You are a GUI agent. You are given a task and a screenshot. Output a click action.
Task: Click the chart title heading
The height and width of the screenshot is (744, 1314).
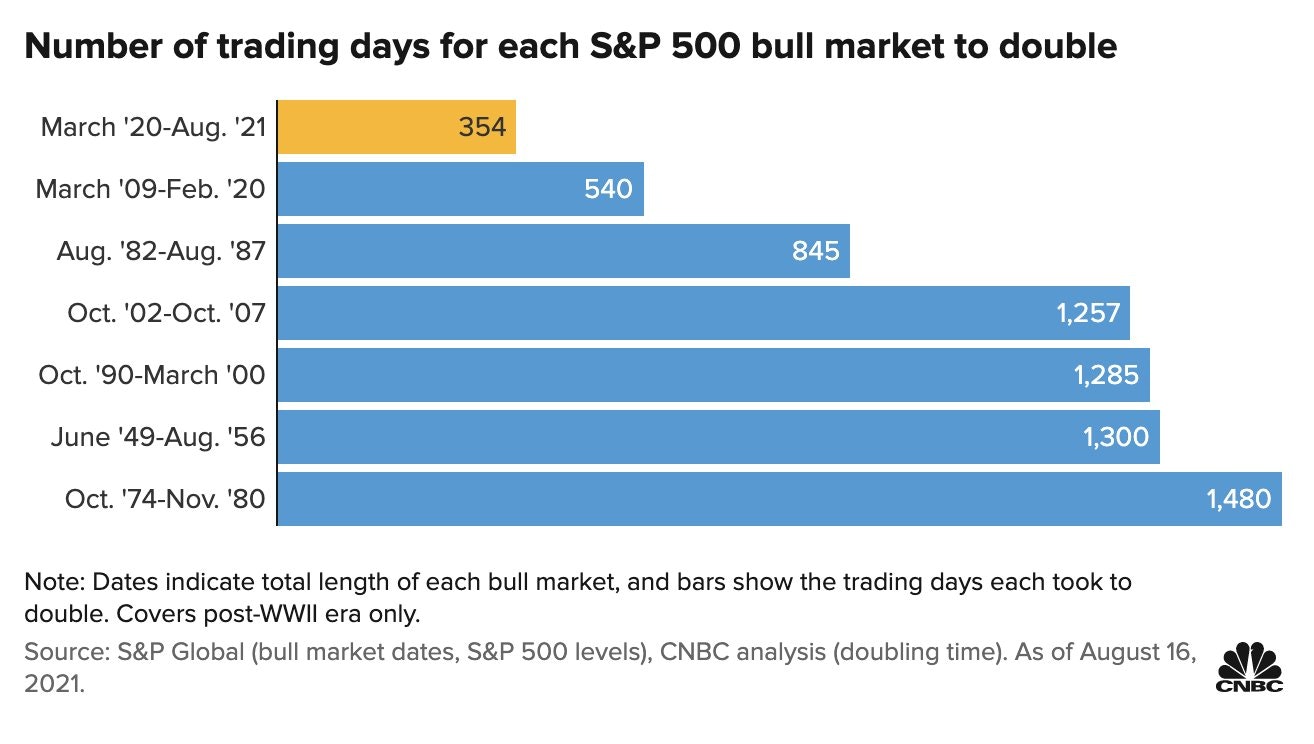pos(570,46)
